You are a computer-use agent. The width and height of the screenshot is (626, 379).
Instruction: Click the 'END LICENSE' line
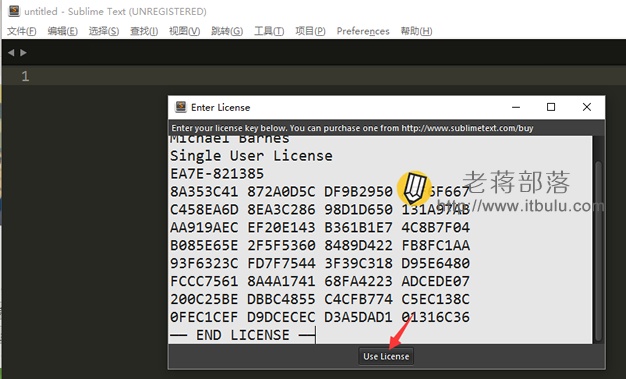click(242, 335)
